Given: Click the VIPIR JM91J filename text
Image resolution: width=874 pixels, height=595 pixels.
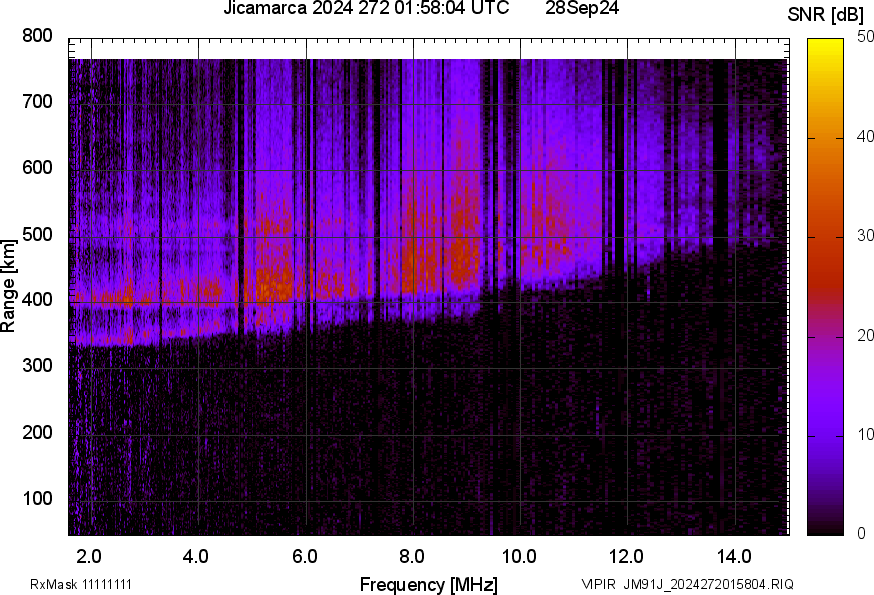Looking at the screenshot, I should click(x=687, y=584).
